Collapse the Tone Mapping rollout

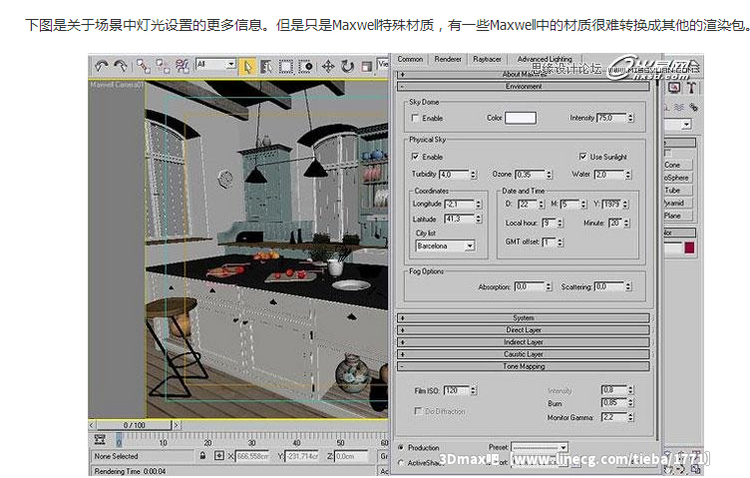click(x=524, y=366)
